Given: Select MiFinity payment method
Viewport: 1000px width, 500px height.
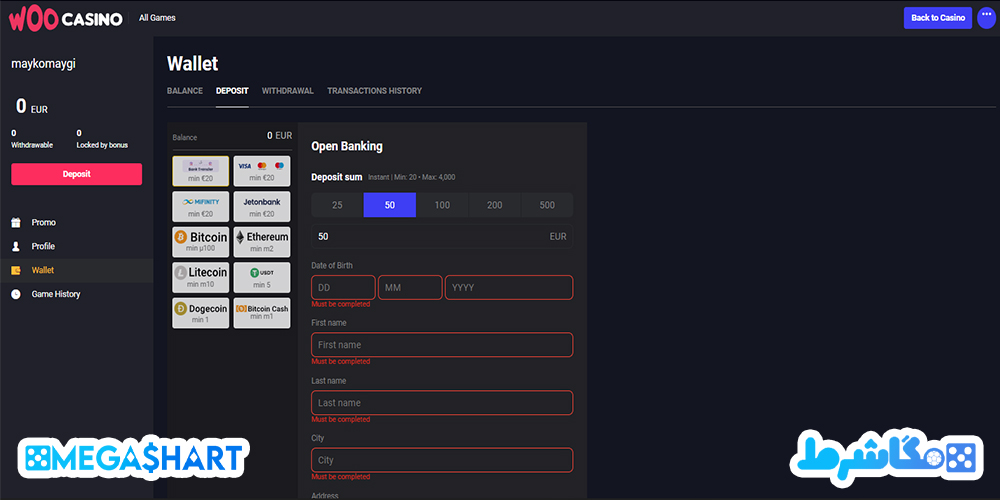Looking at the screenshot, I should 200,207.
